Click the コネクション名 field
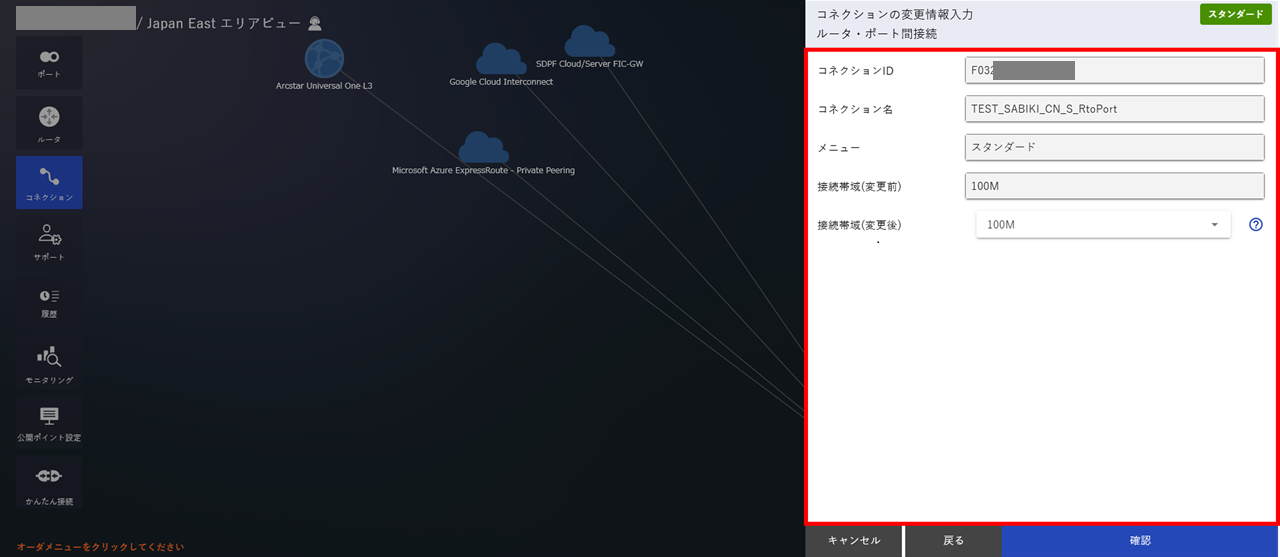Screen dimensions: 1280x557 (1114, 109)
